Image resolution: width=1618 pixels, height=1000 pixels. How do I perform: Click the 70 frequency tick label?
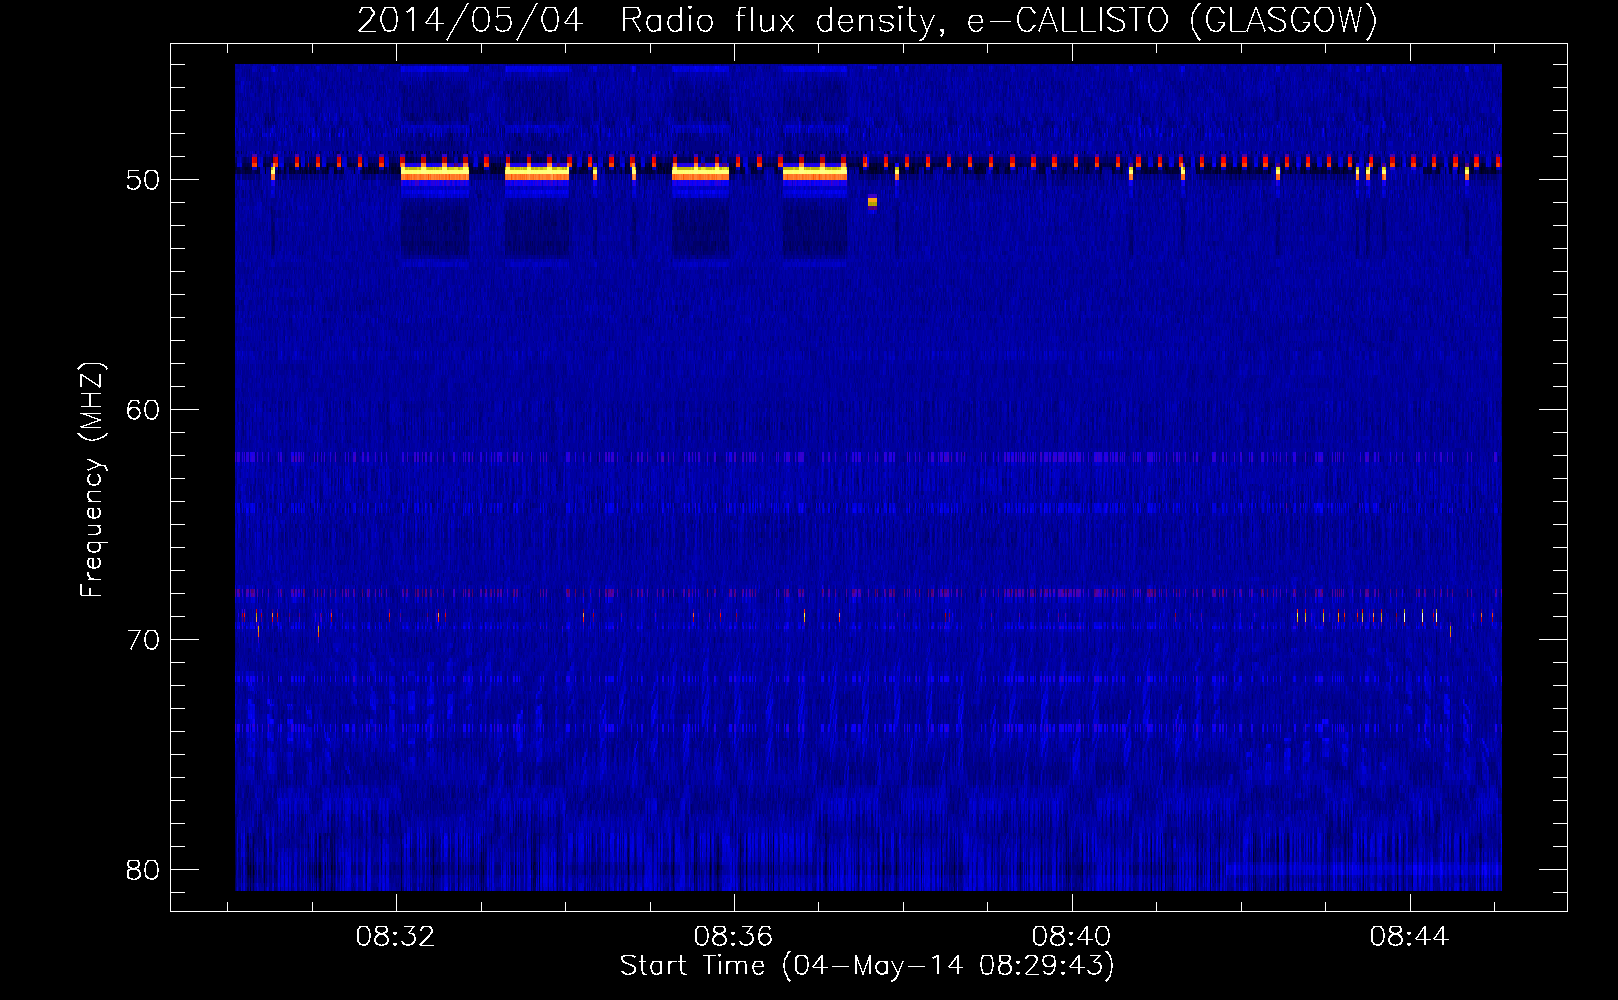[143, 640]
